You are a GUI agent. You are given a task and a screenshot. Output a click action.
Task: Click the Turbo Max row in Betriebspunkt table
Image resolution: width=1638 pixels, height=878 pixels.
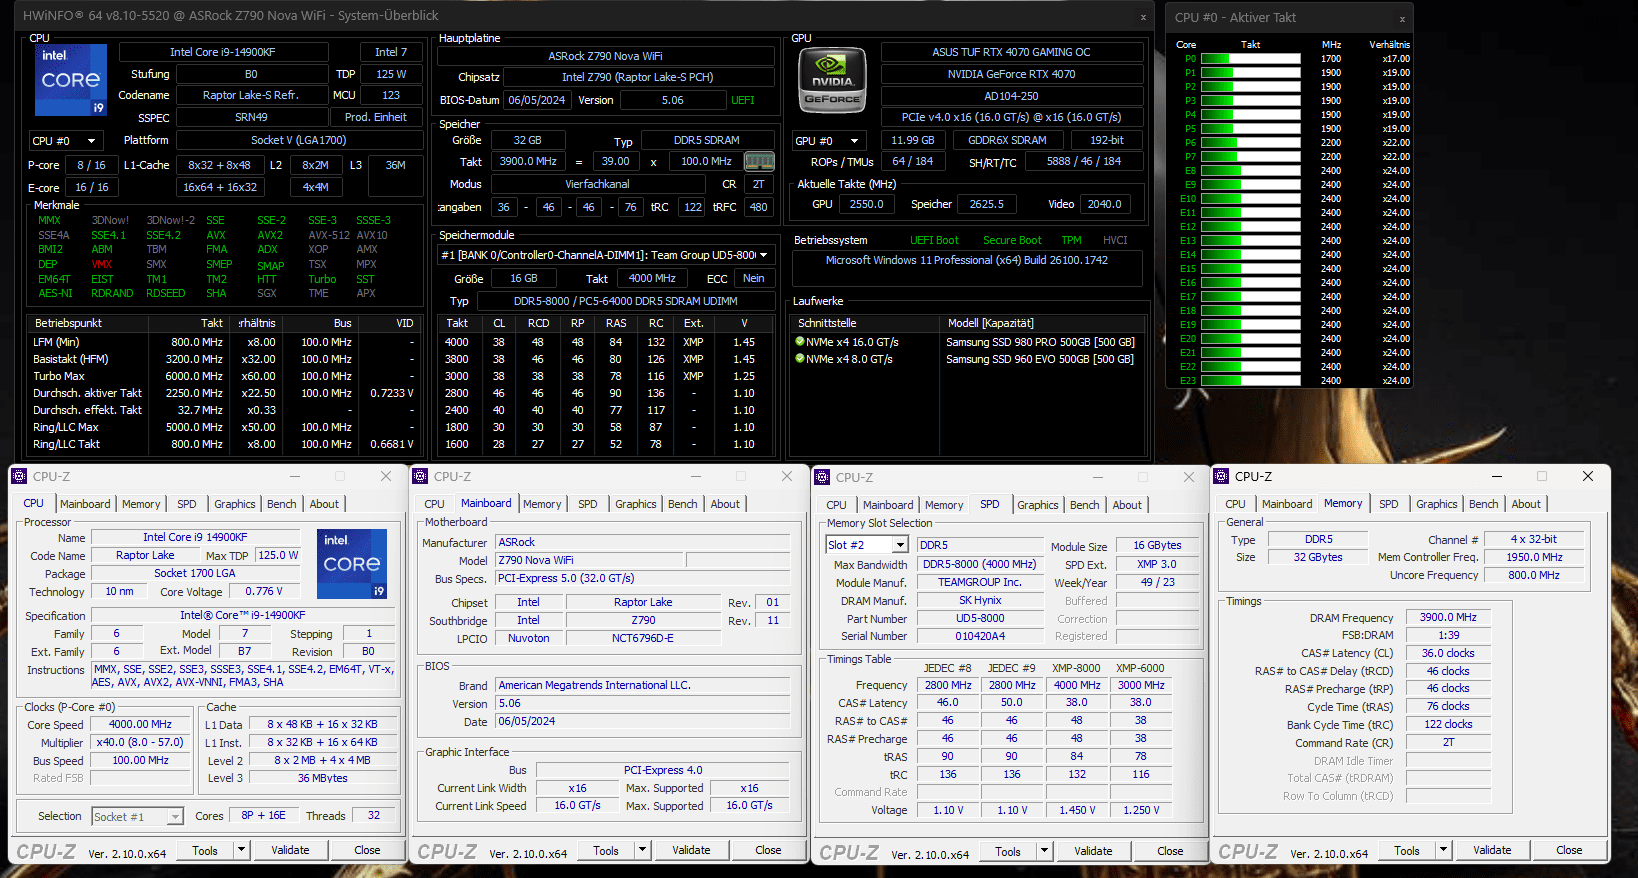[x=223, y=376]
